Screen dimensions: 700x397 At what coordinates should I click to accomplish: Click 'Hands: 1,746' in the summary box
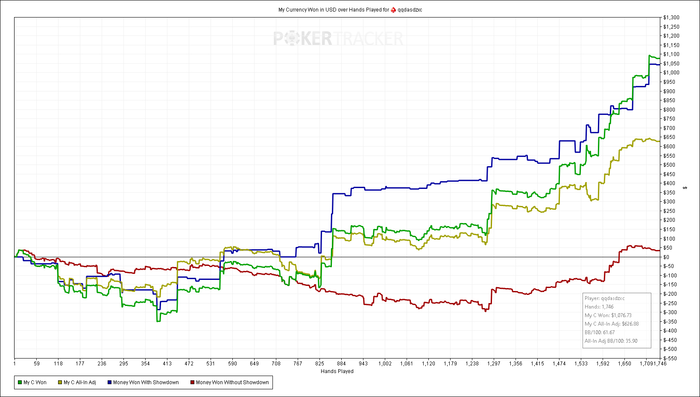pyautogui.click(x=598, y=307)
